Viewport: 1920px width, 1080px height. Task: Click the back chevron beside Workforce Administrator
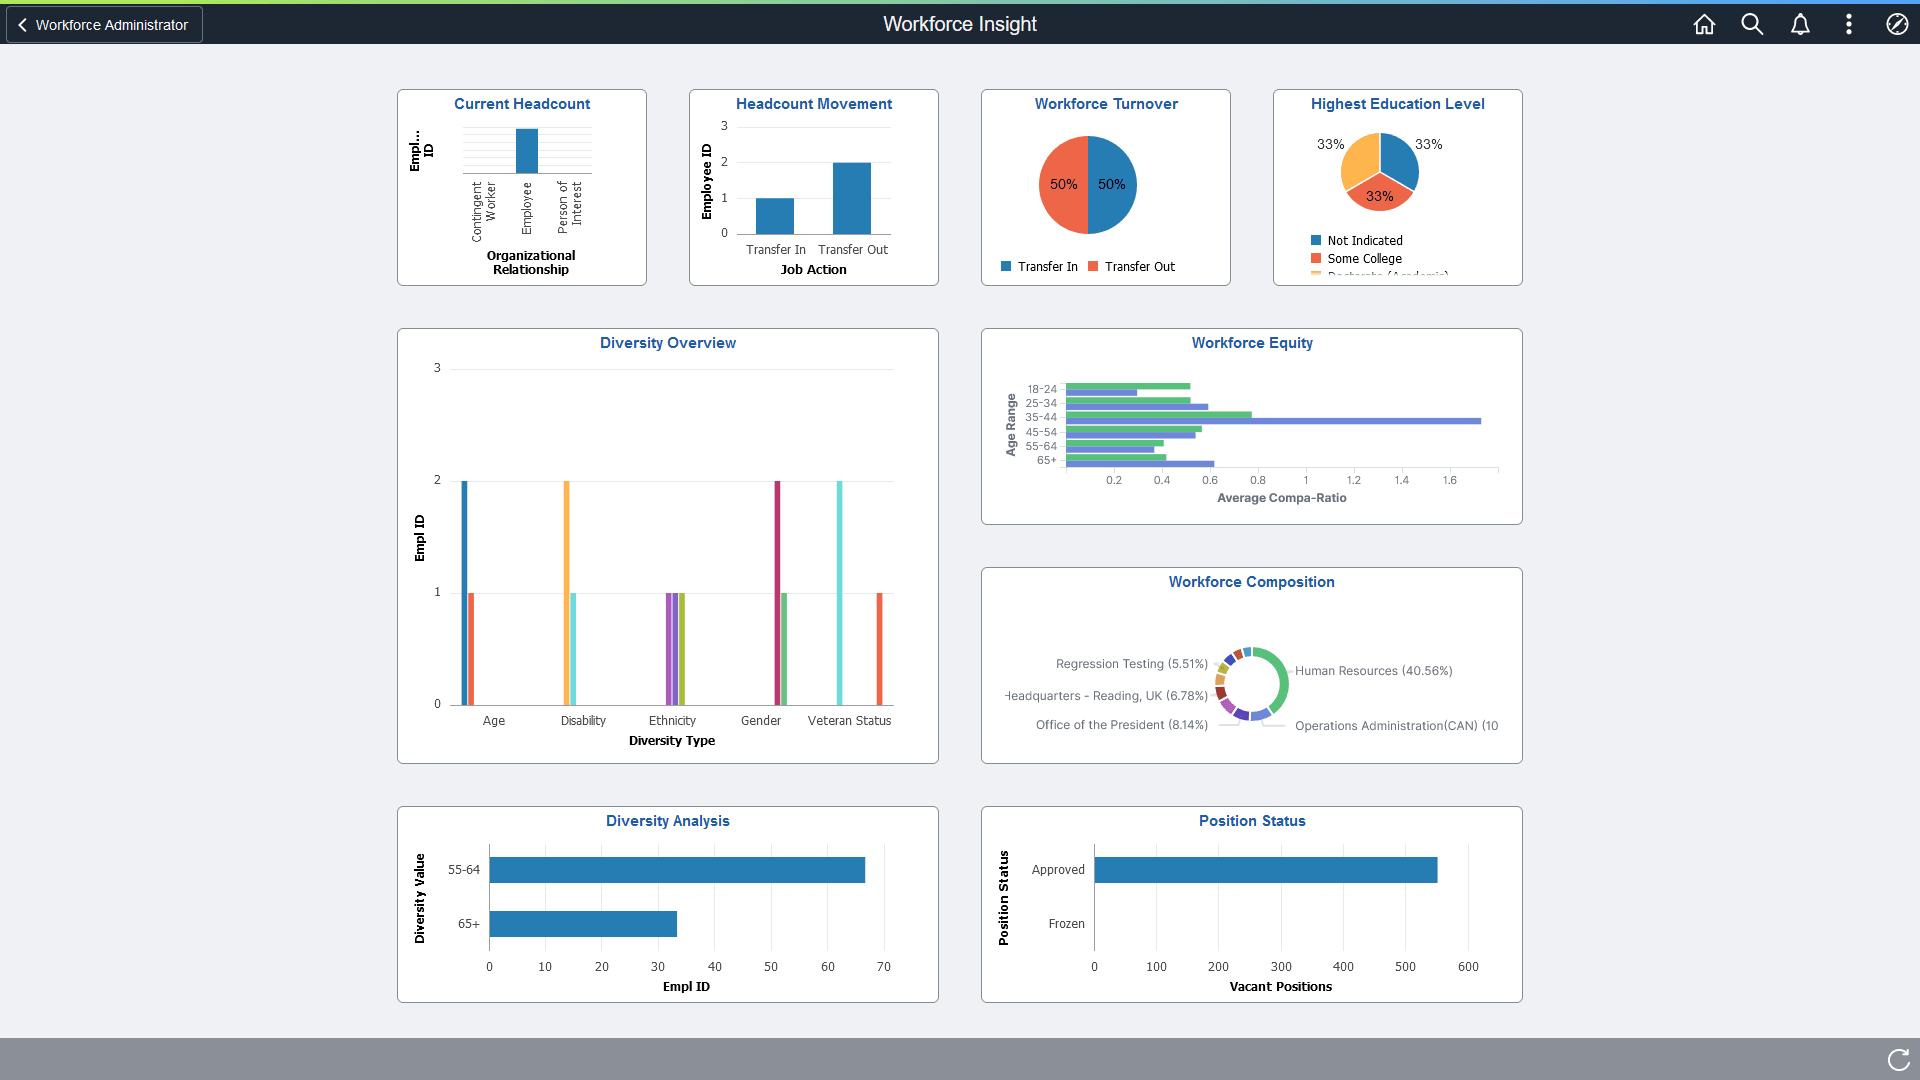tap(21, 24)
